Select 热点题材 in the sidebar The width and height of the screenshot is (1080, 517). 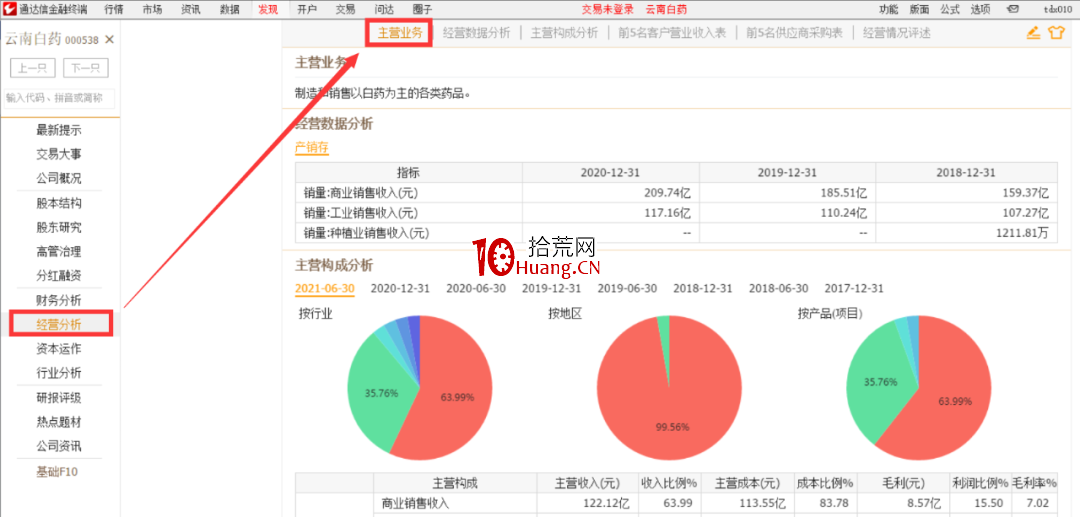coord(59,422)
